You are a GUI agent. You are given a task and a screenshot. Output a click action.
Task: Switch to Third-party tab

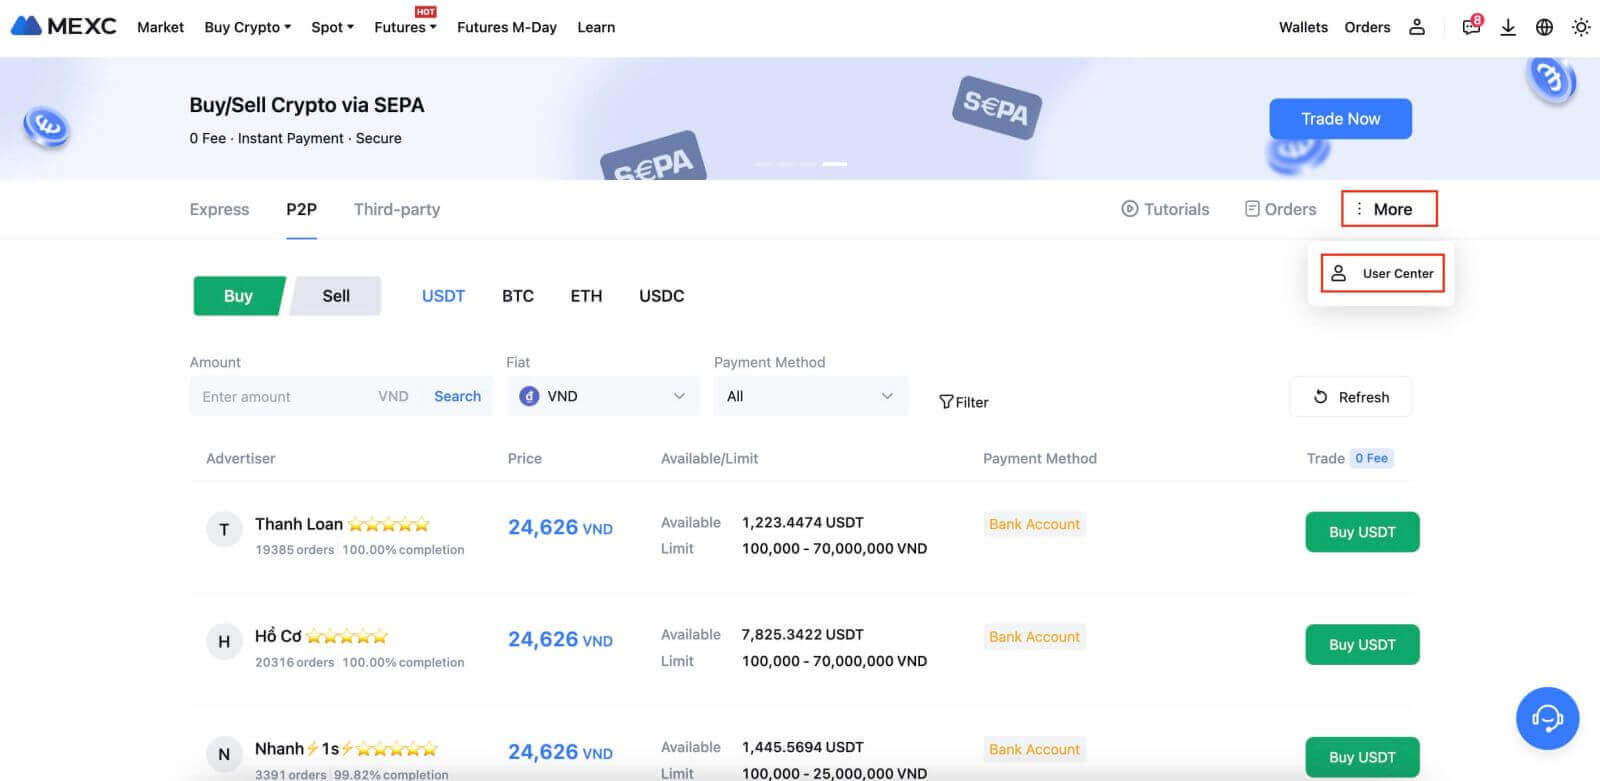[397, 209]
